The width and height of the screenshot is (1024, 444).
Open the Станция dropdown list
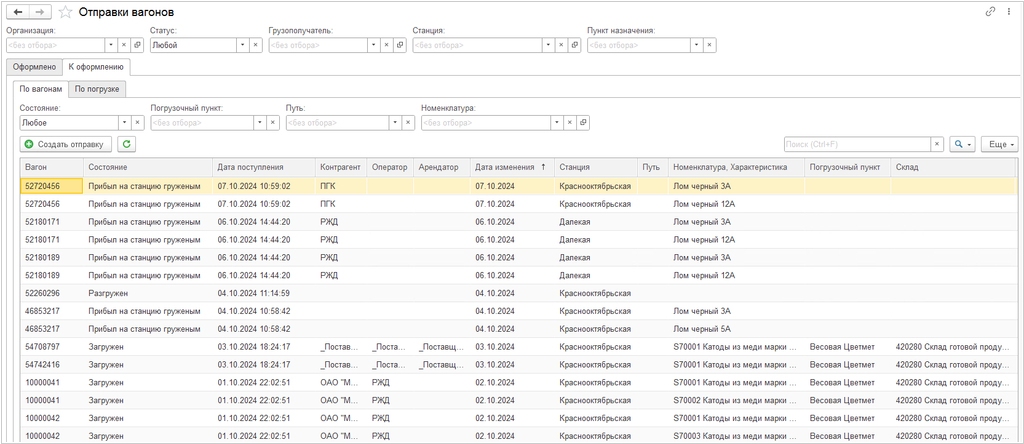click(549, 45)
